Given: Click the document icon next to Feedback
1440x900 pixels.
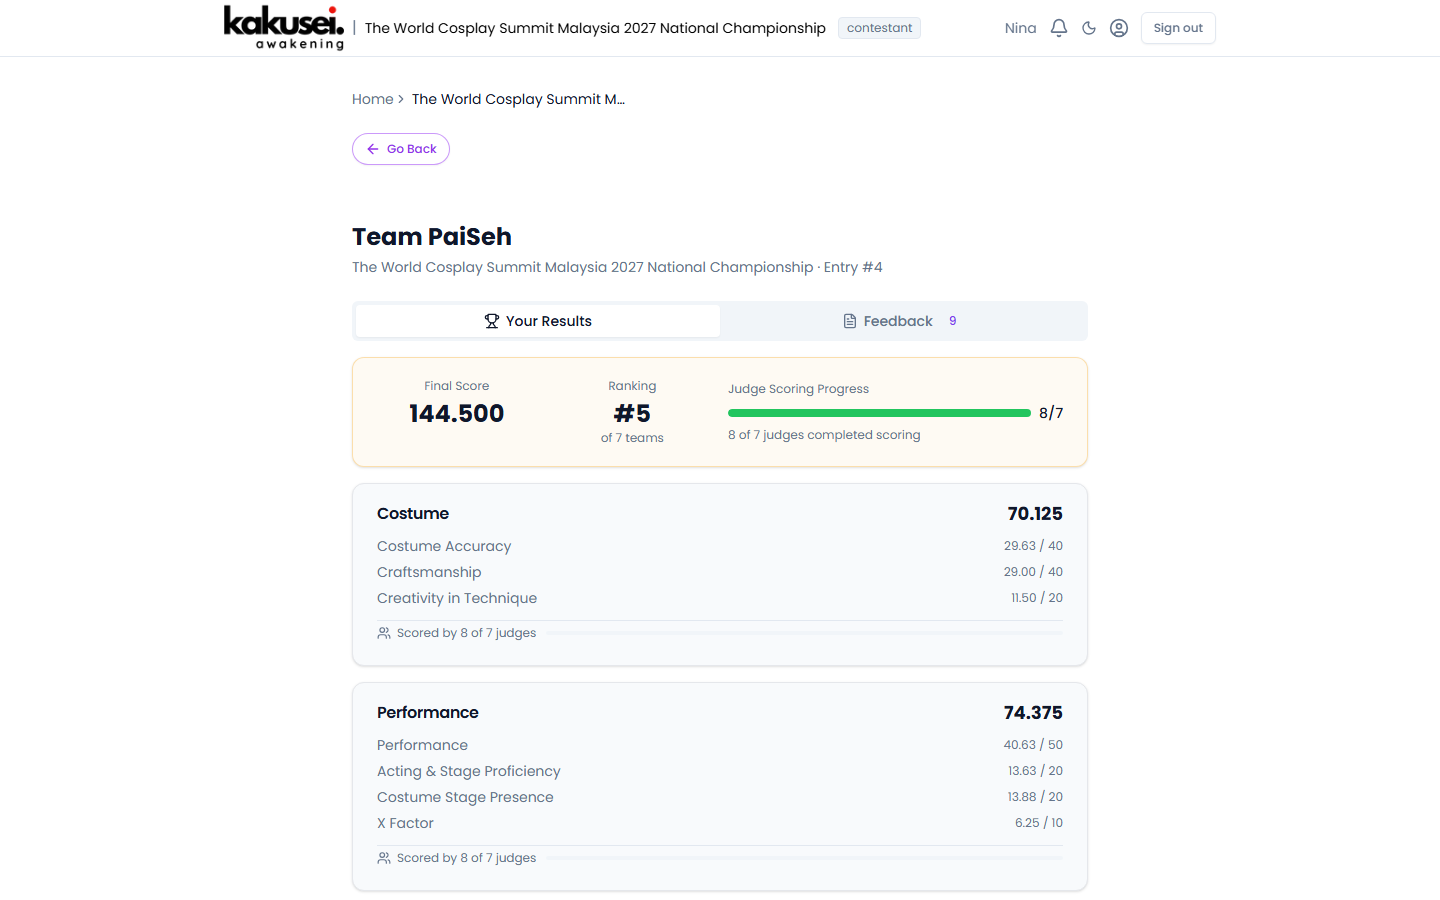Looking at the screenshot, I should point(848,320).
